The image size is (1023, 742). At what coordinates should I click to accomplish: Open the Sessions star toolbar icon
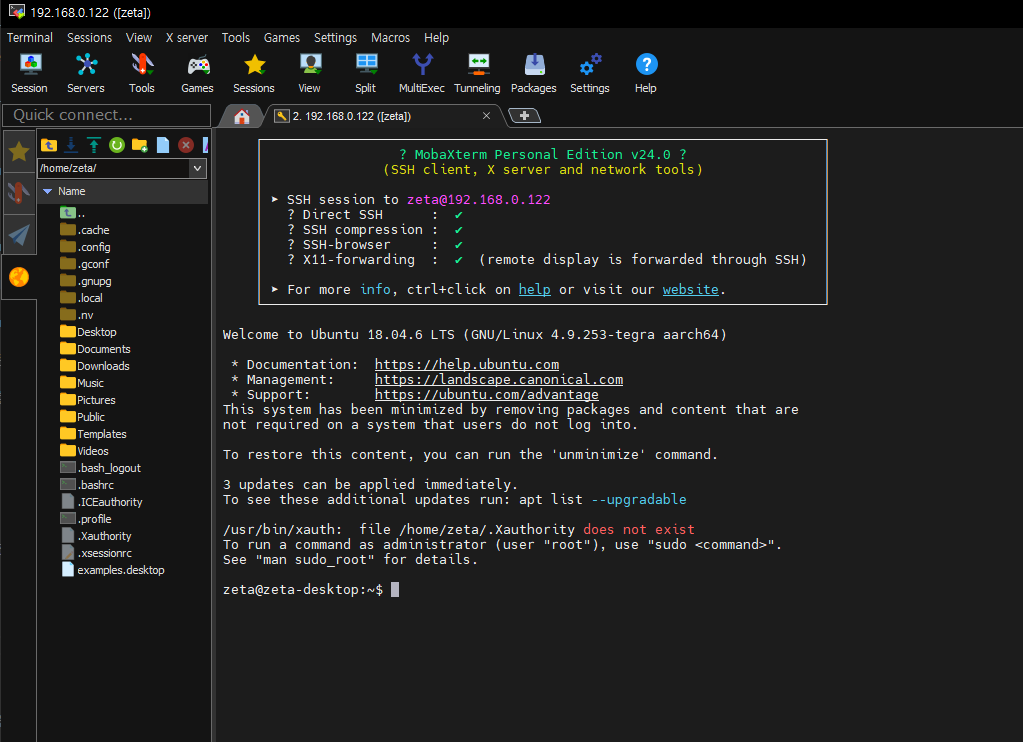(x=254, y=73)
